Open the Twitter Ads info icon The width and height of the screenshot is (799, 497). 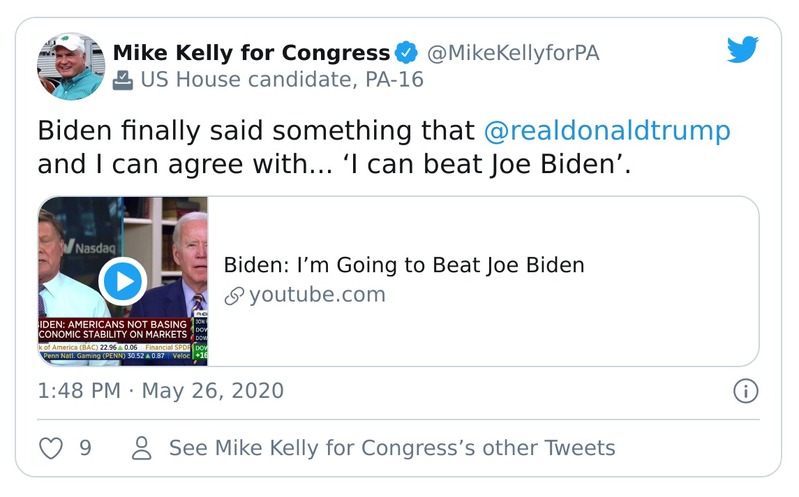[x=745, y=391]
